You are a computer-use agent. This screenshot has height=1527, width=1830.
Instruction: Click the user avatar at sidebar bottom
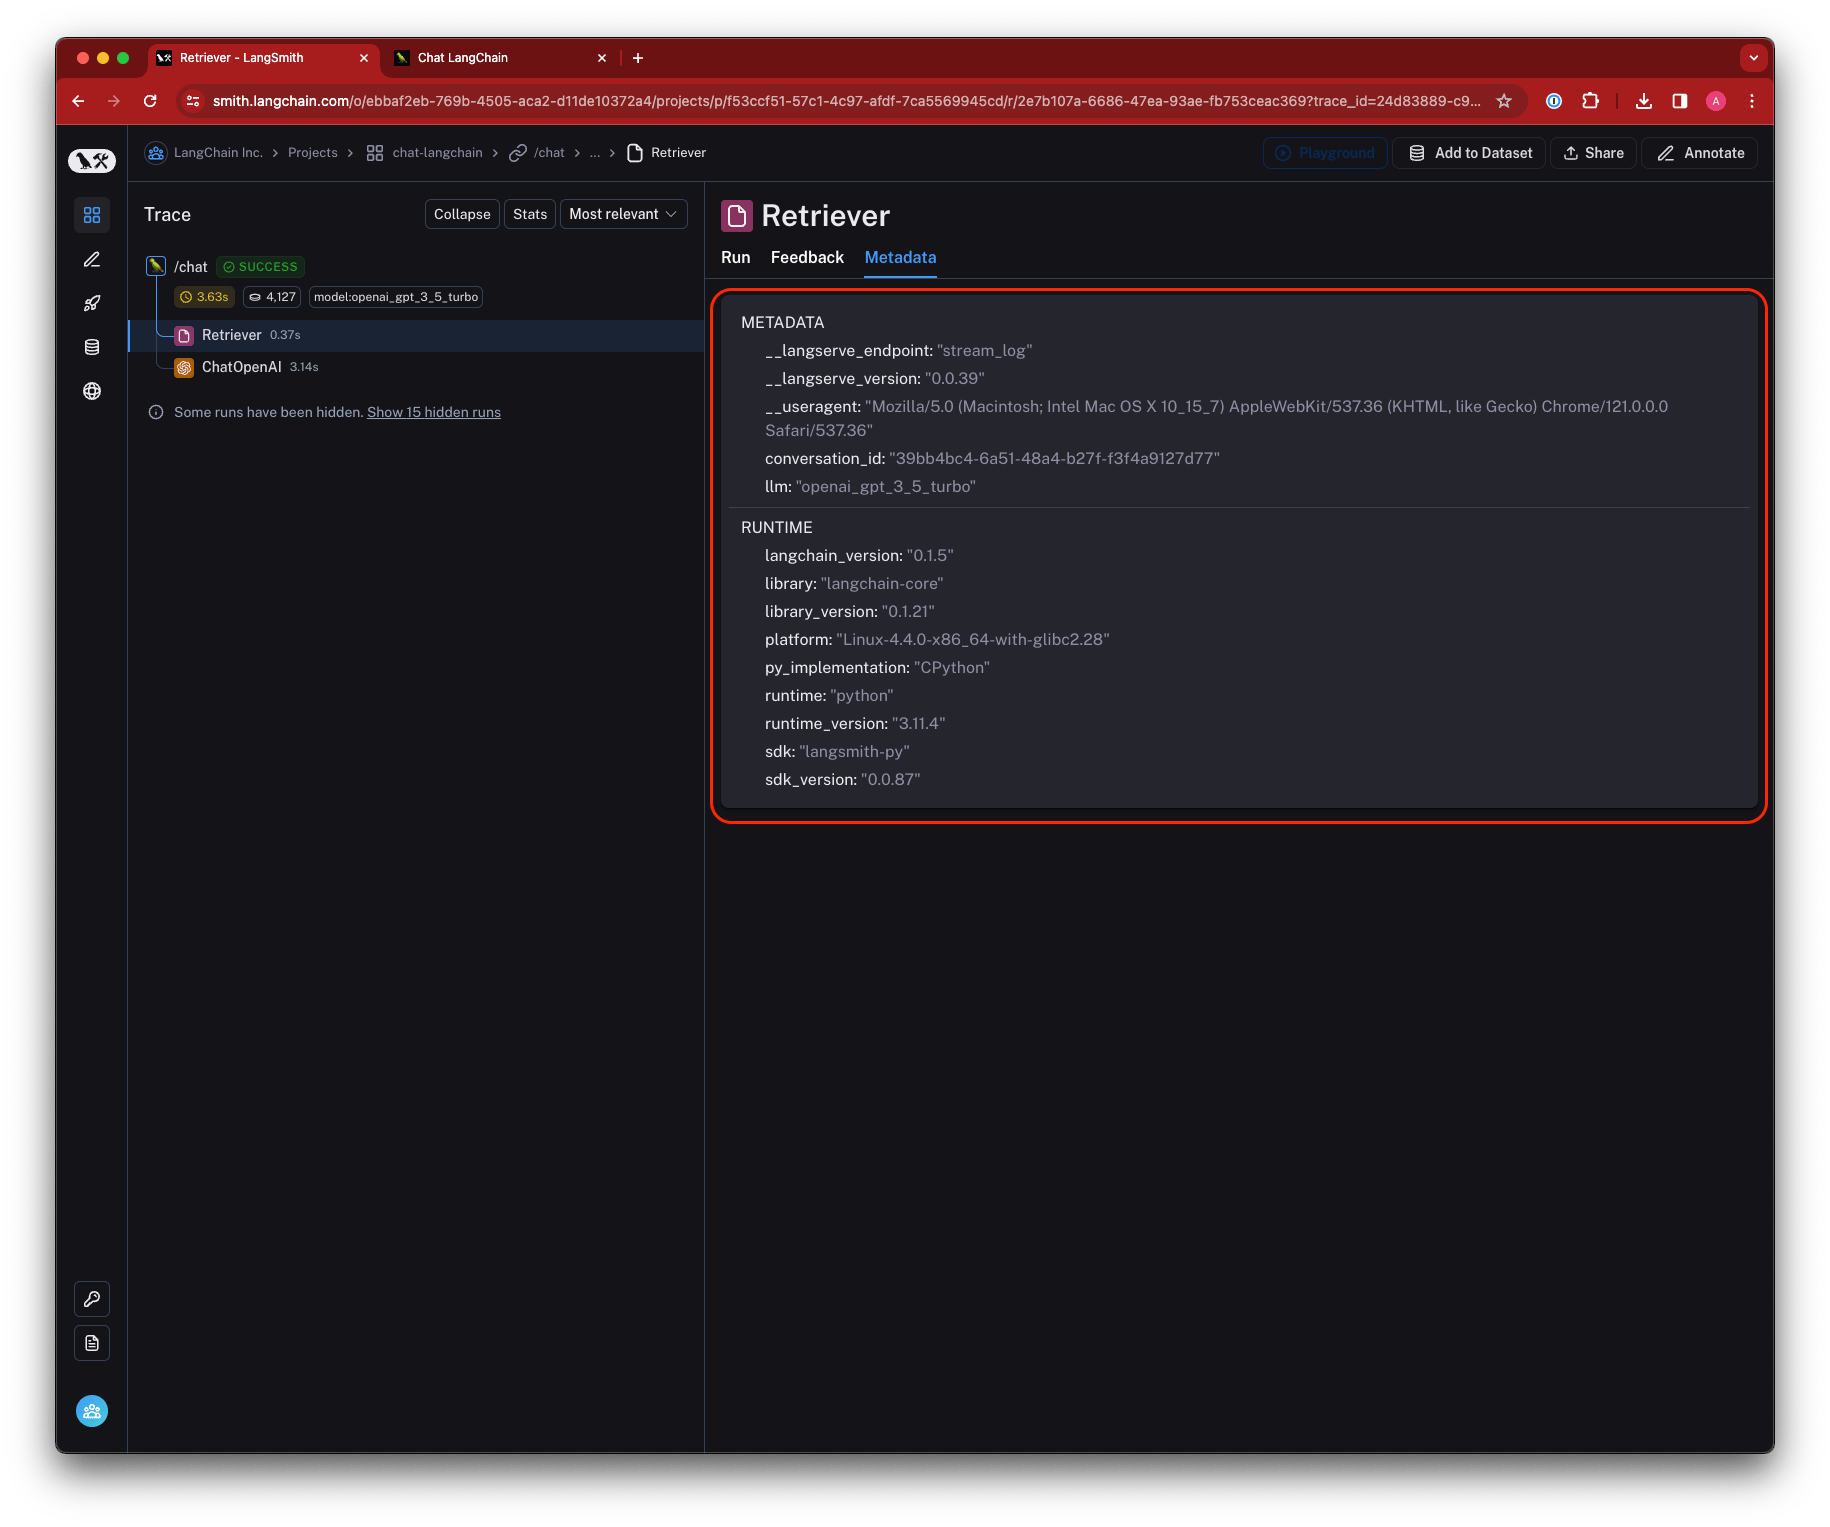[x=92, y=1411]
